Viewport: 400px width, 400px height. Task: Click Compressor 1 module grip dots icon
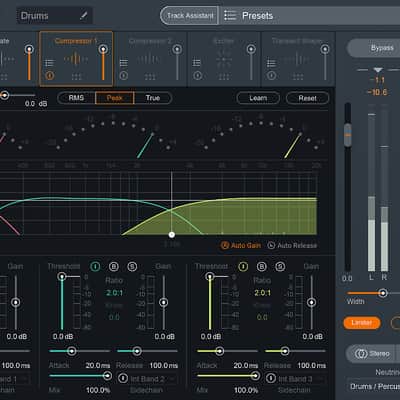coord(76,77)
